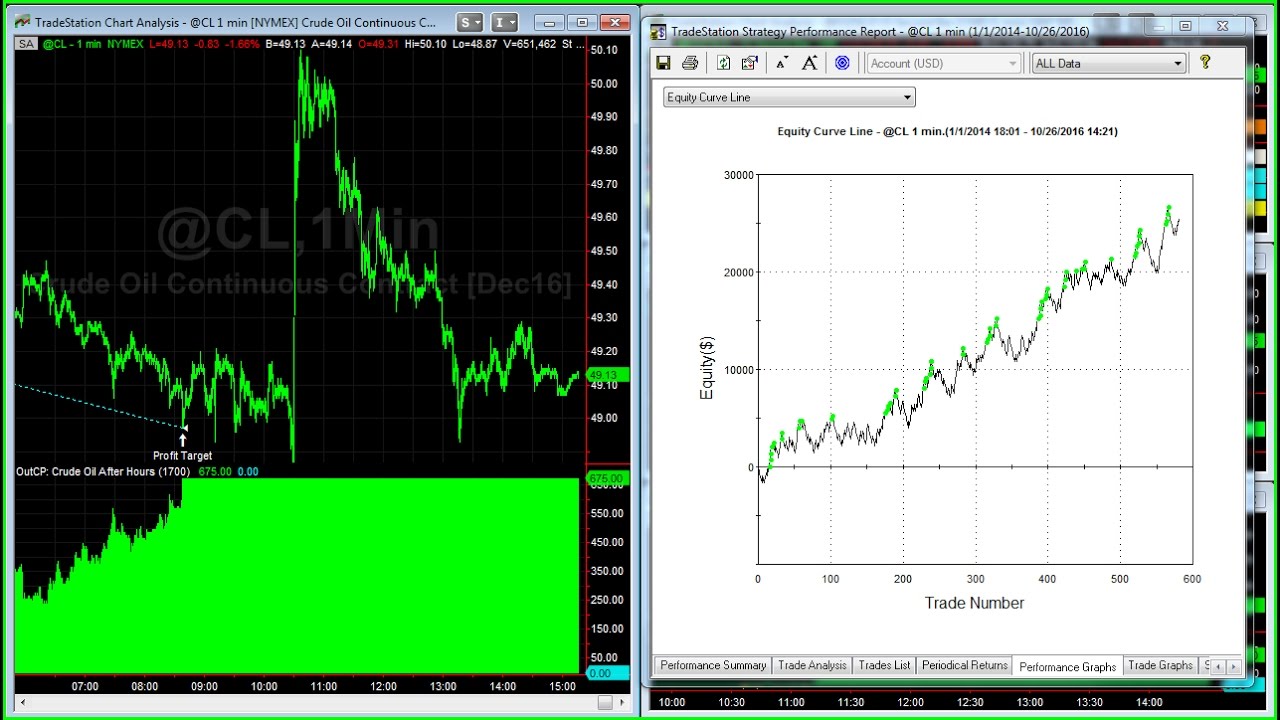Switch to the Trade Graphs tab
The width and height of the screenshot is (1280, 720).
click(1160, 665)
